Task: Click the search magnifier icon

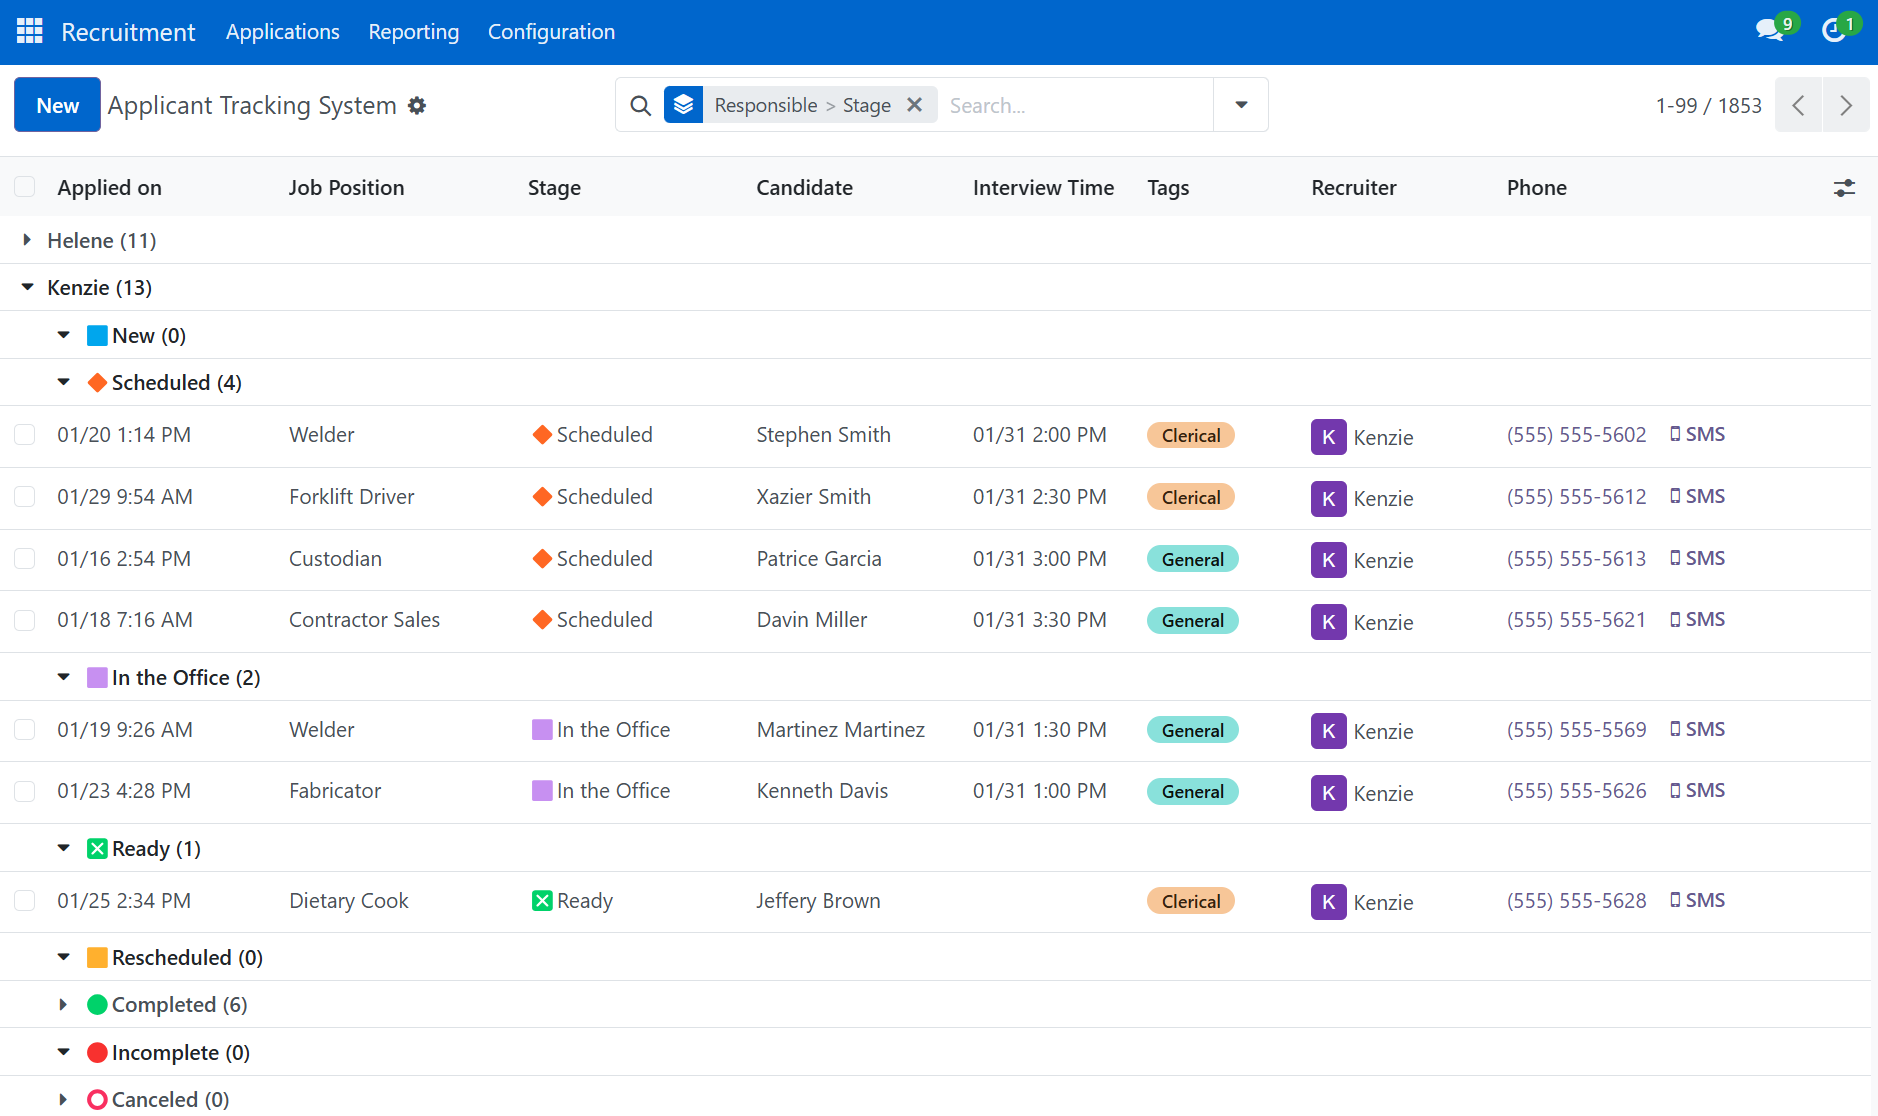Action: (x=641, y=105)
